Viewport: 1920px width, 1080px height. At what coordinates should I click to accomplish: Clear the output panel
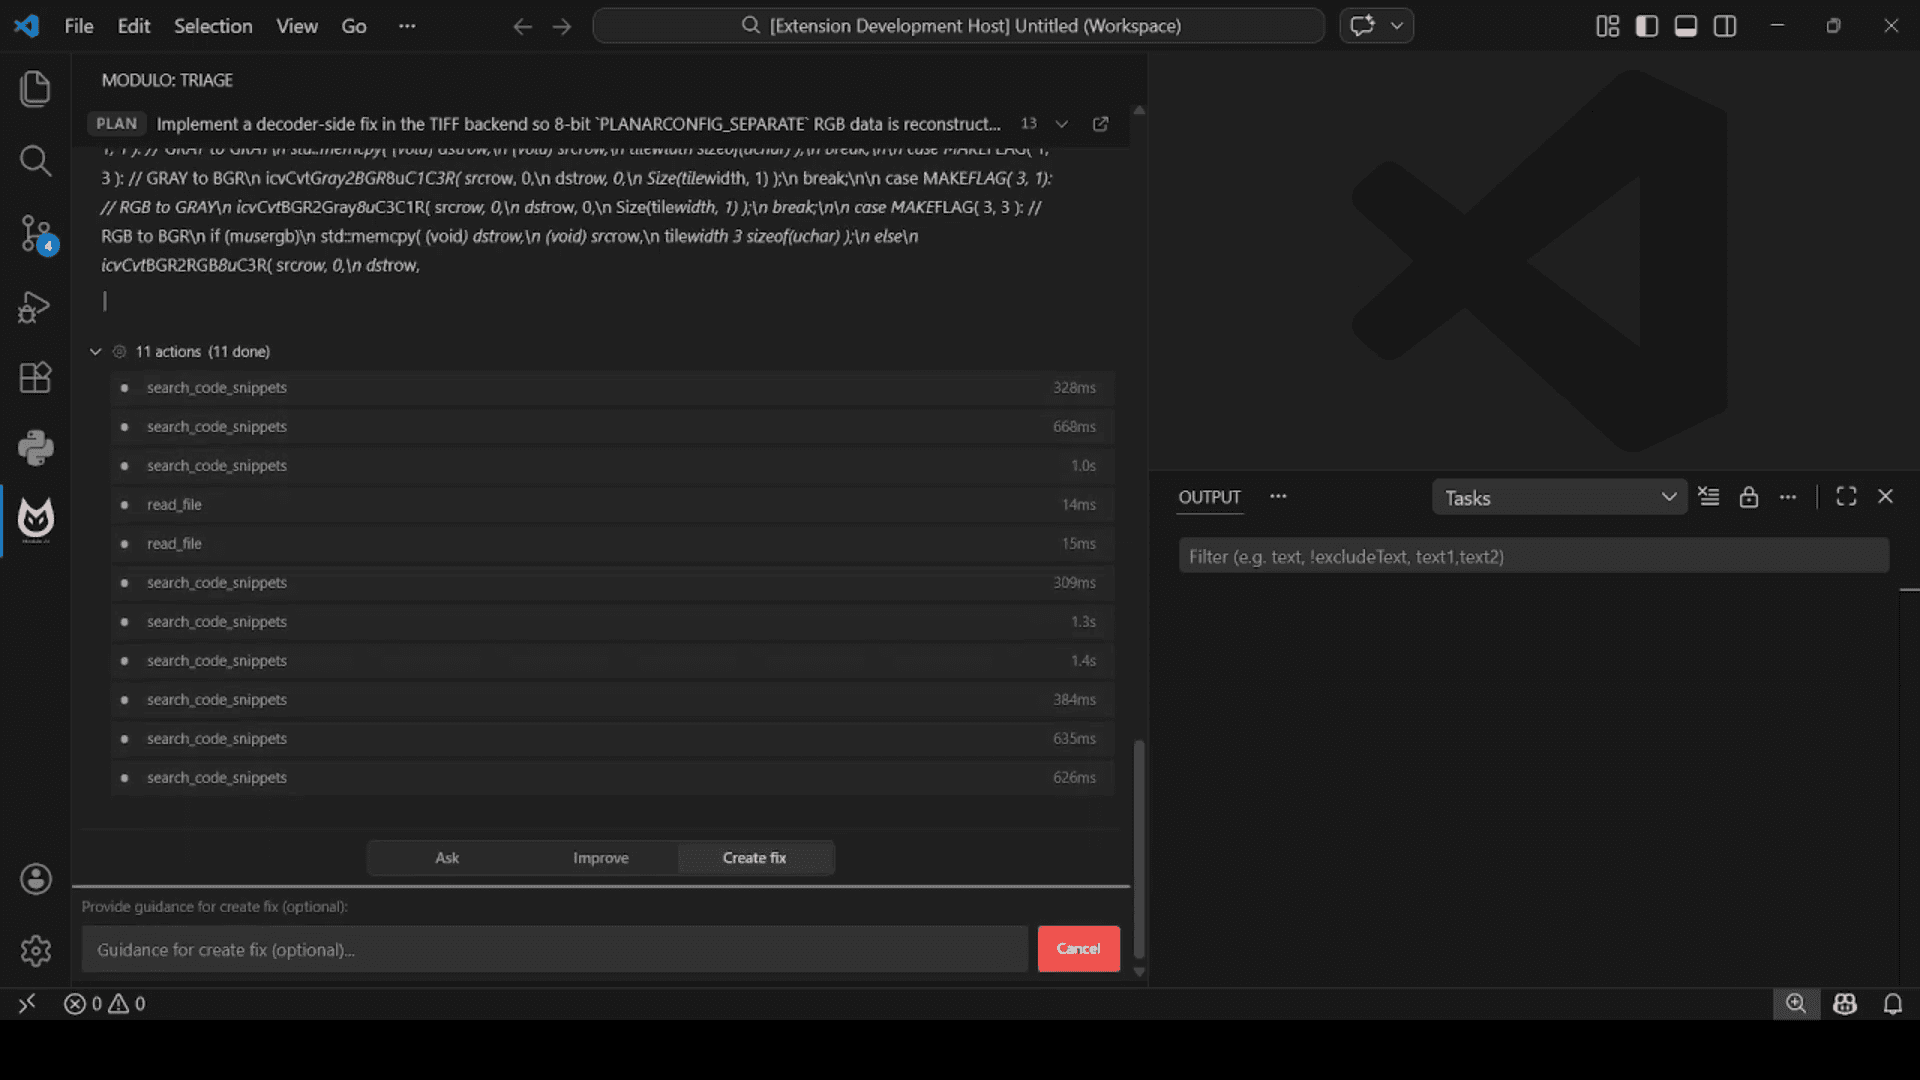point(1709,497)
